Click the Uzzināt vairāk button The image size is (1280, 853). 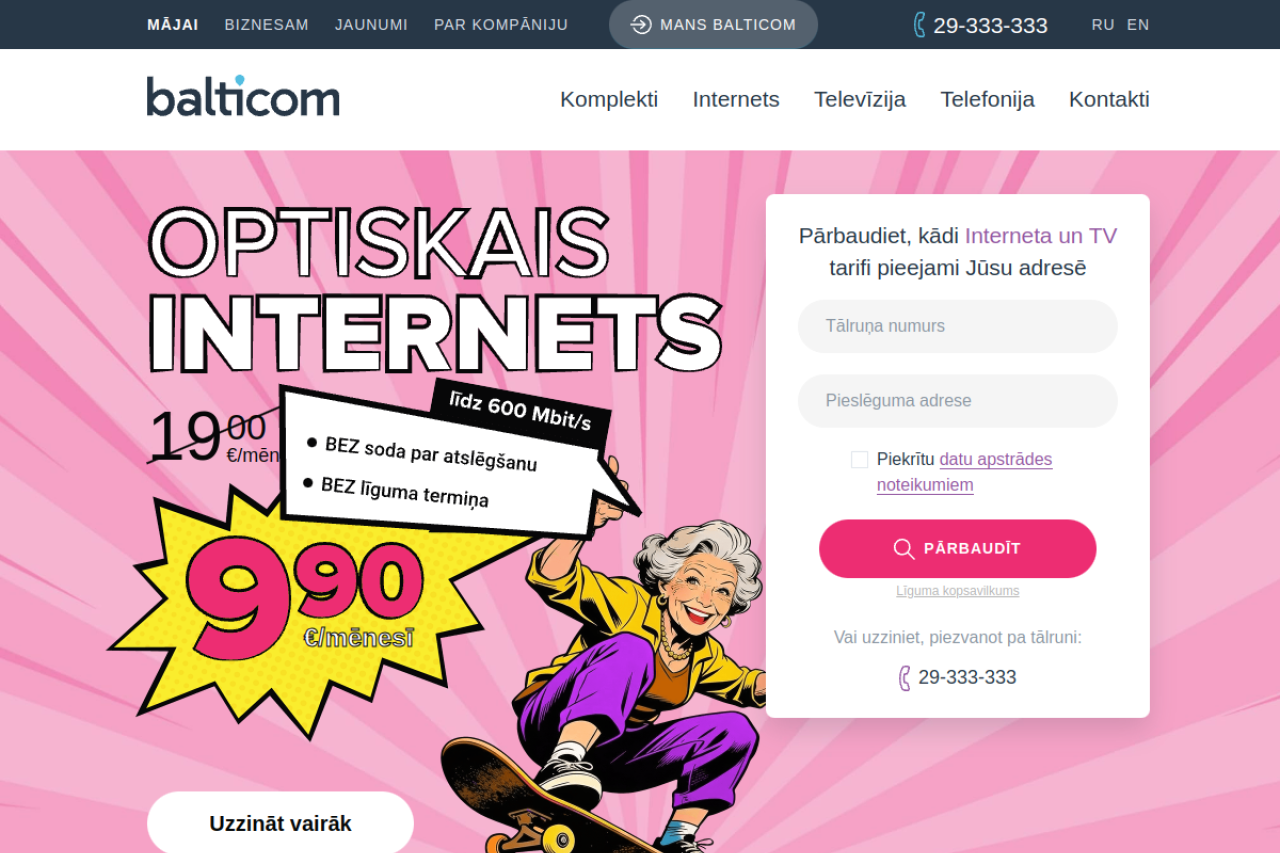pos(280,823)
